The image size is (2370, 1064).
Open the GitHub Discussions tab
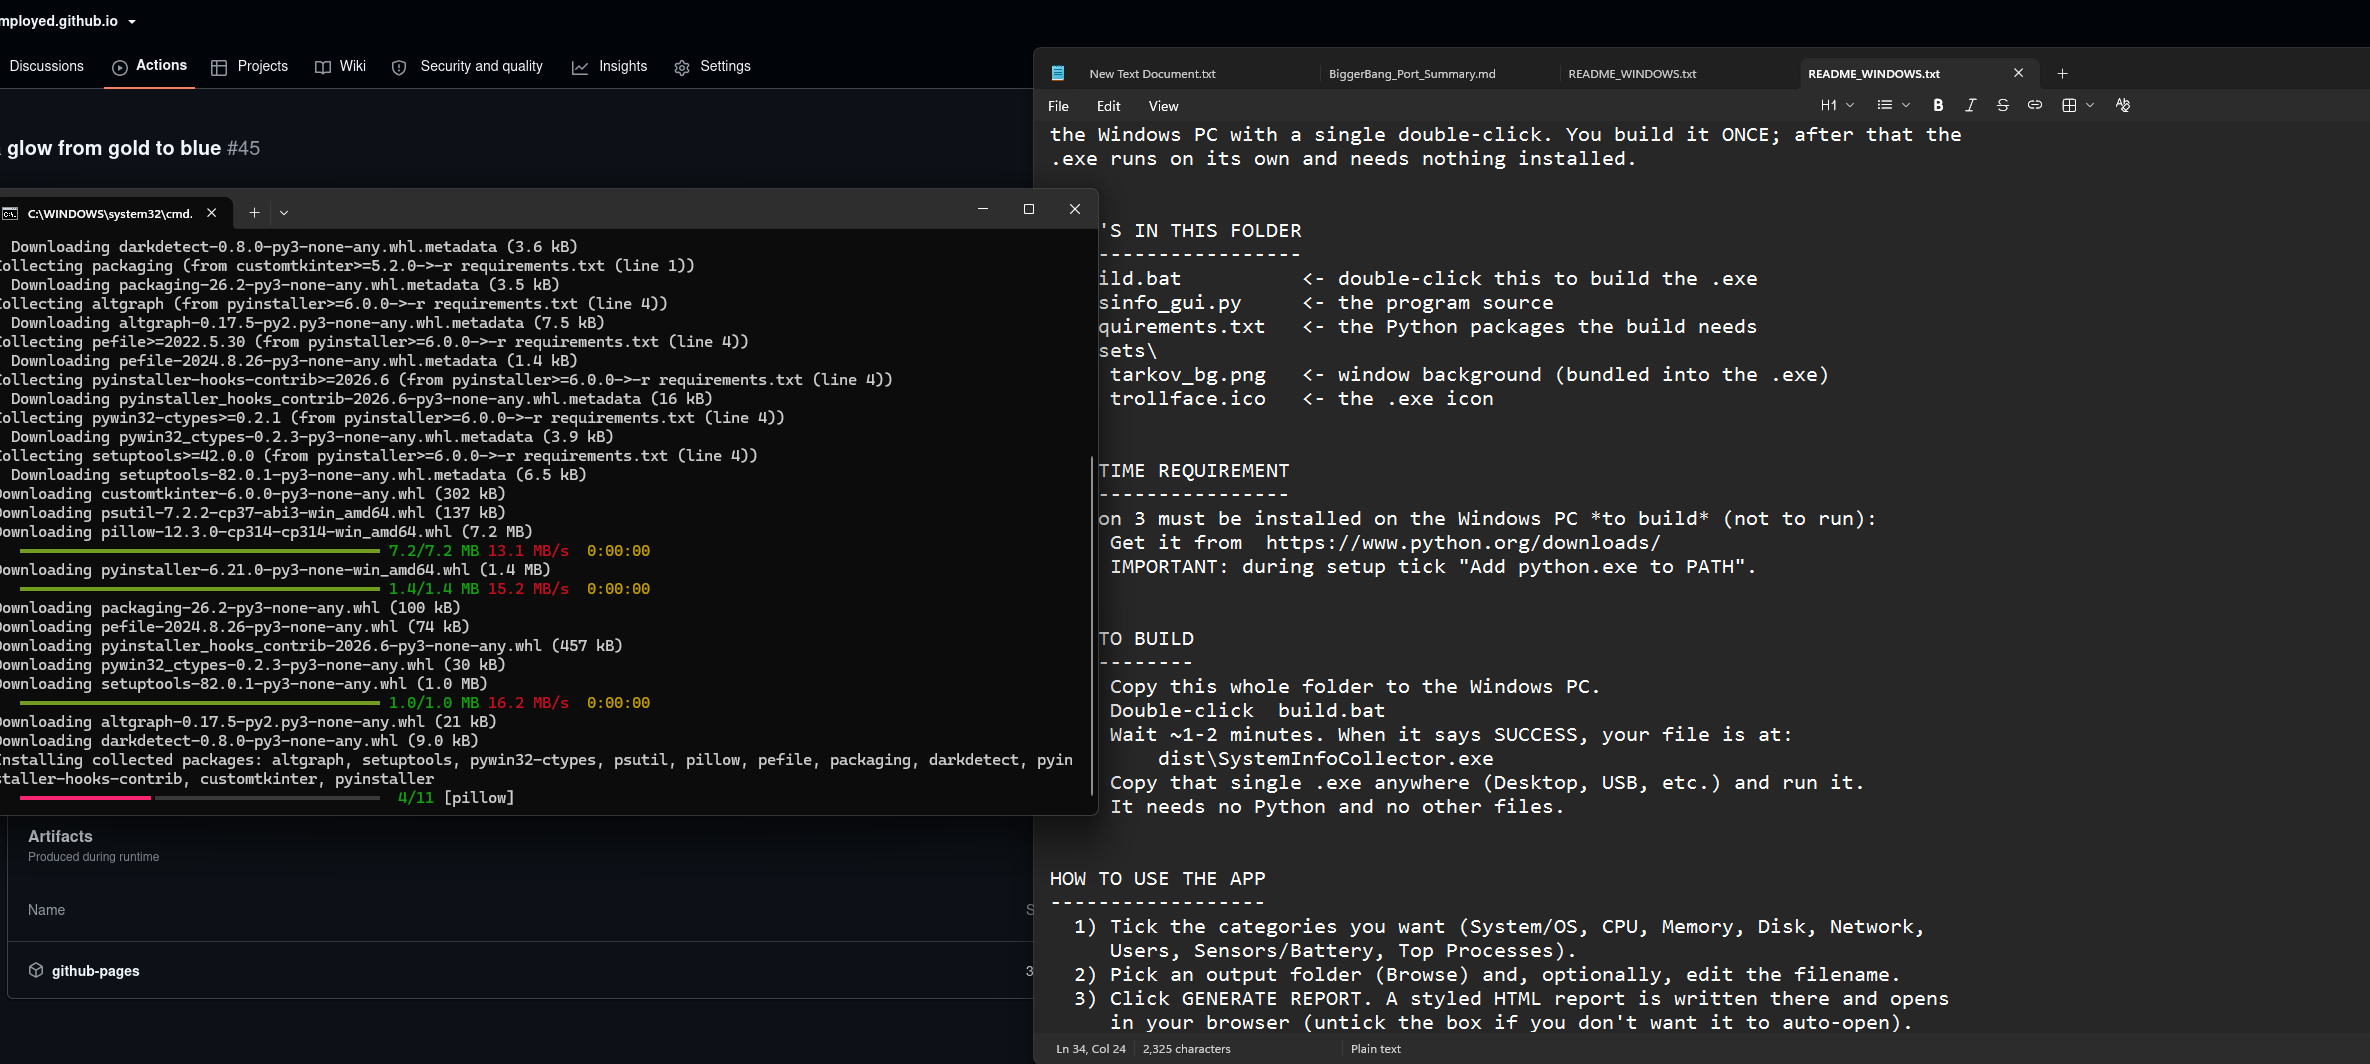click(x=45, y=66)
